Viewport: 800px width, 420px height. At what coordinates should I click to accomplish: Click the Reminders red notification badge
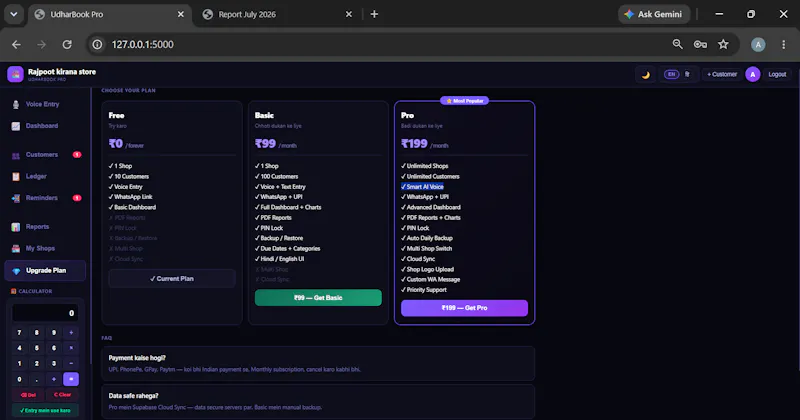77,198
